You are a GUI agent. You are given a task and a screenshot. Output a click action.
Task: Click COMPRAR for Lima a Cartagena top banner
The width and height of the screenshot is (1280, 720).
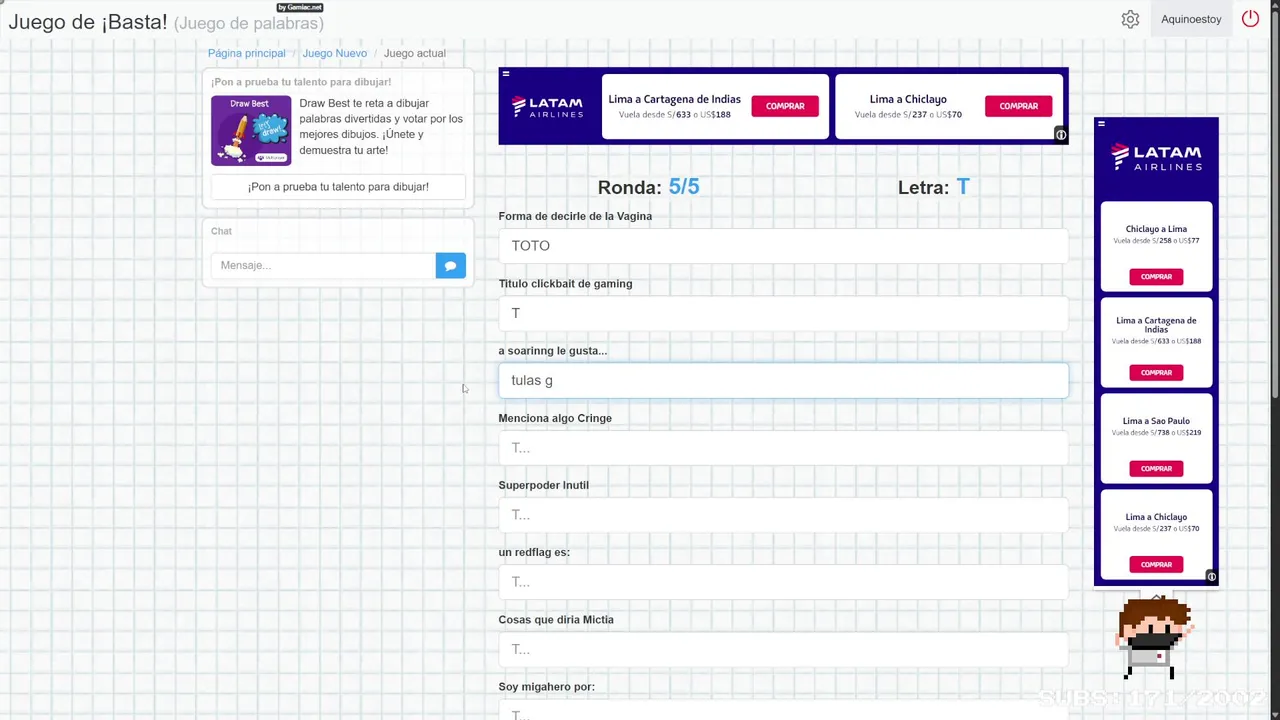coord(785,106)
